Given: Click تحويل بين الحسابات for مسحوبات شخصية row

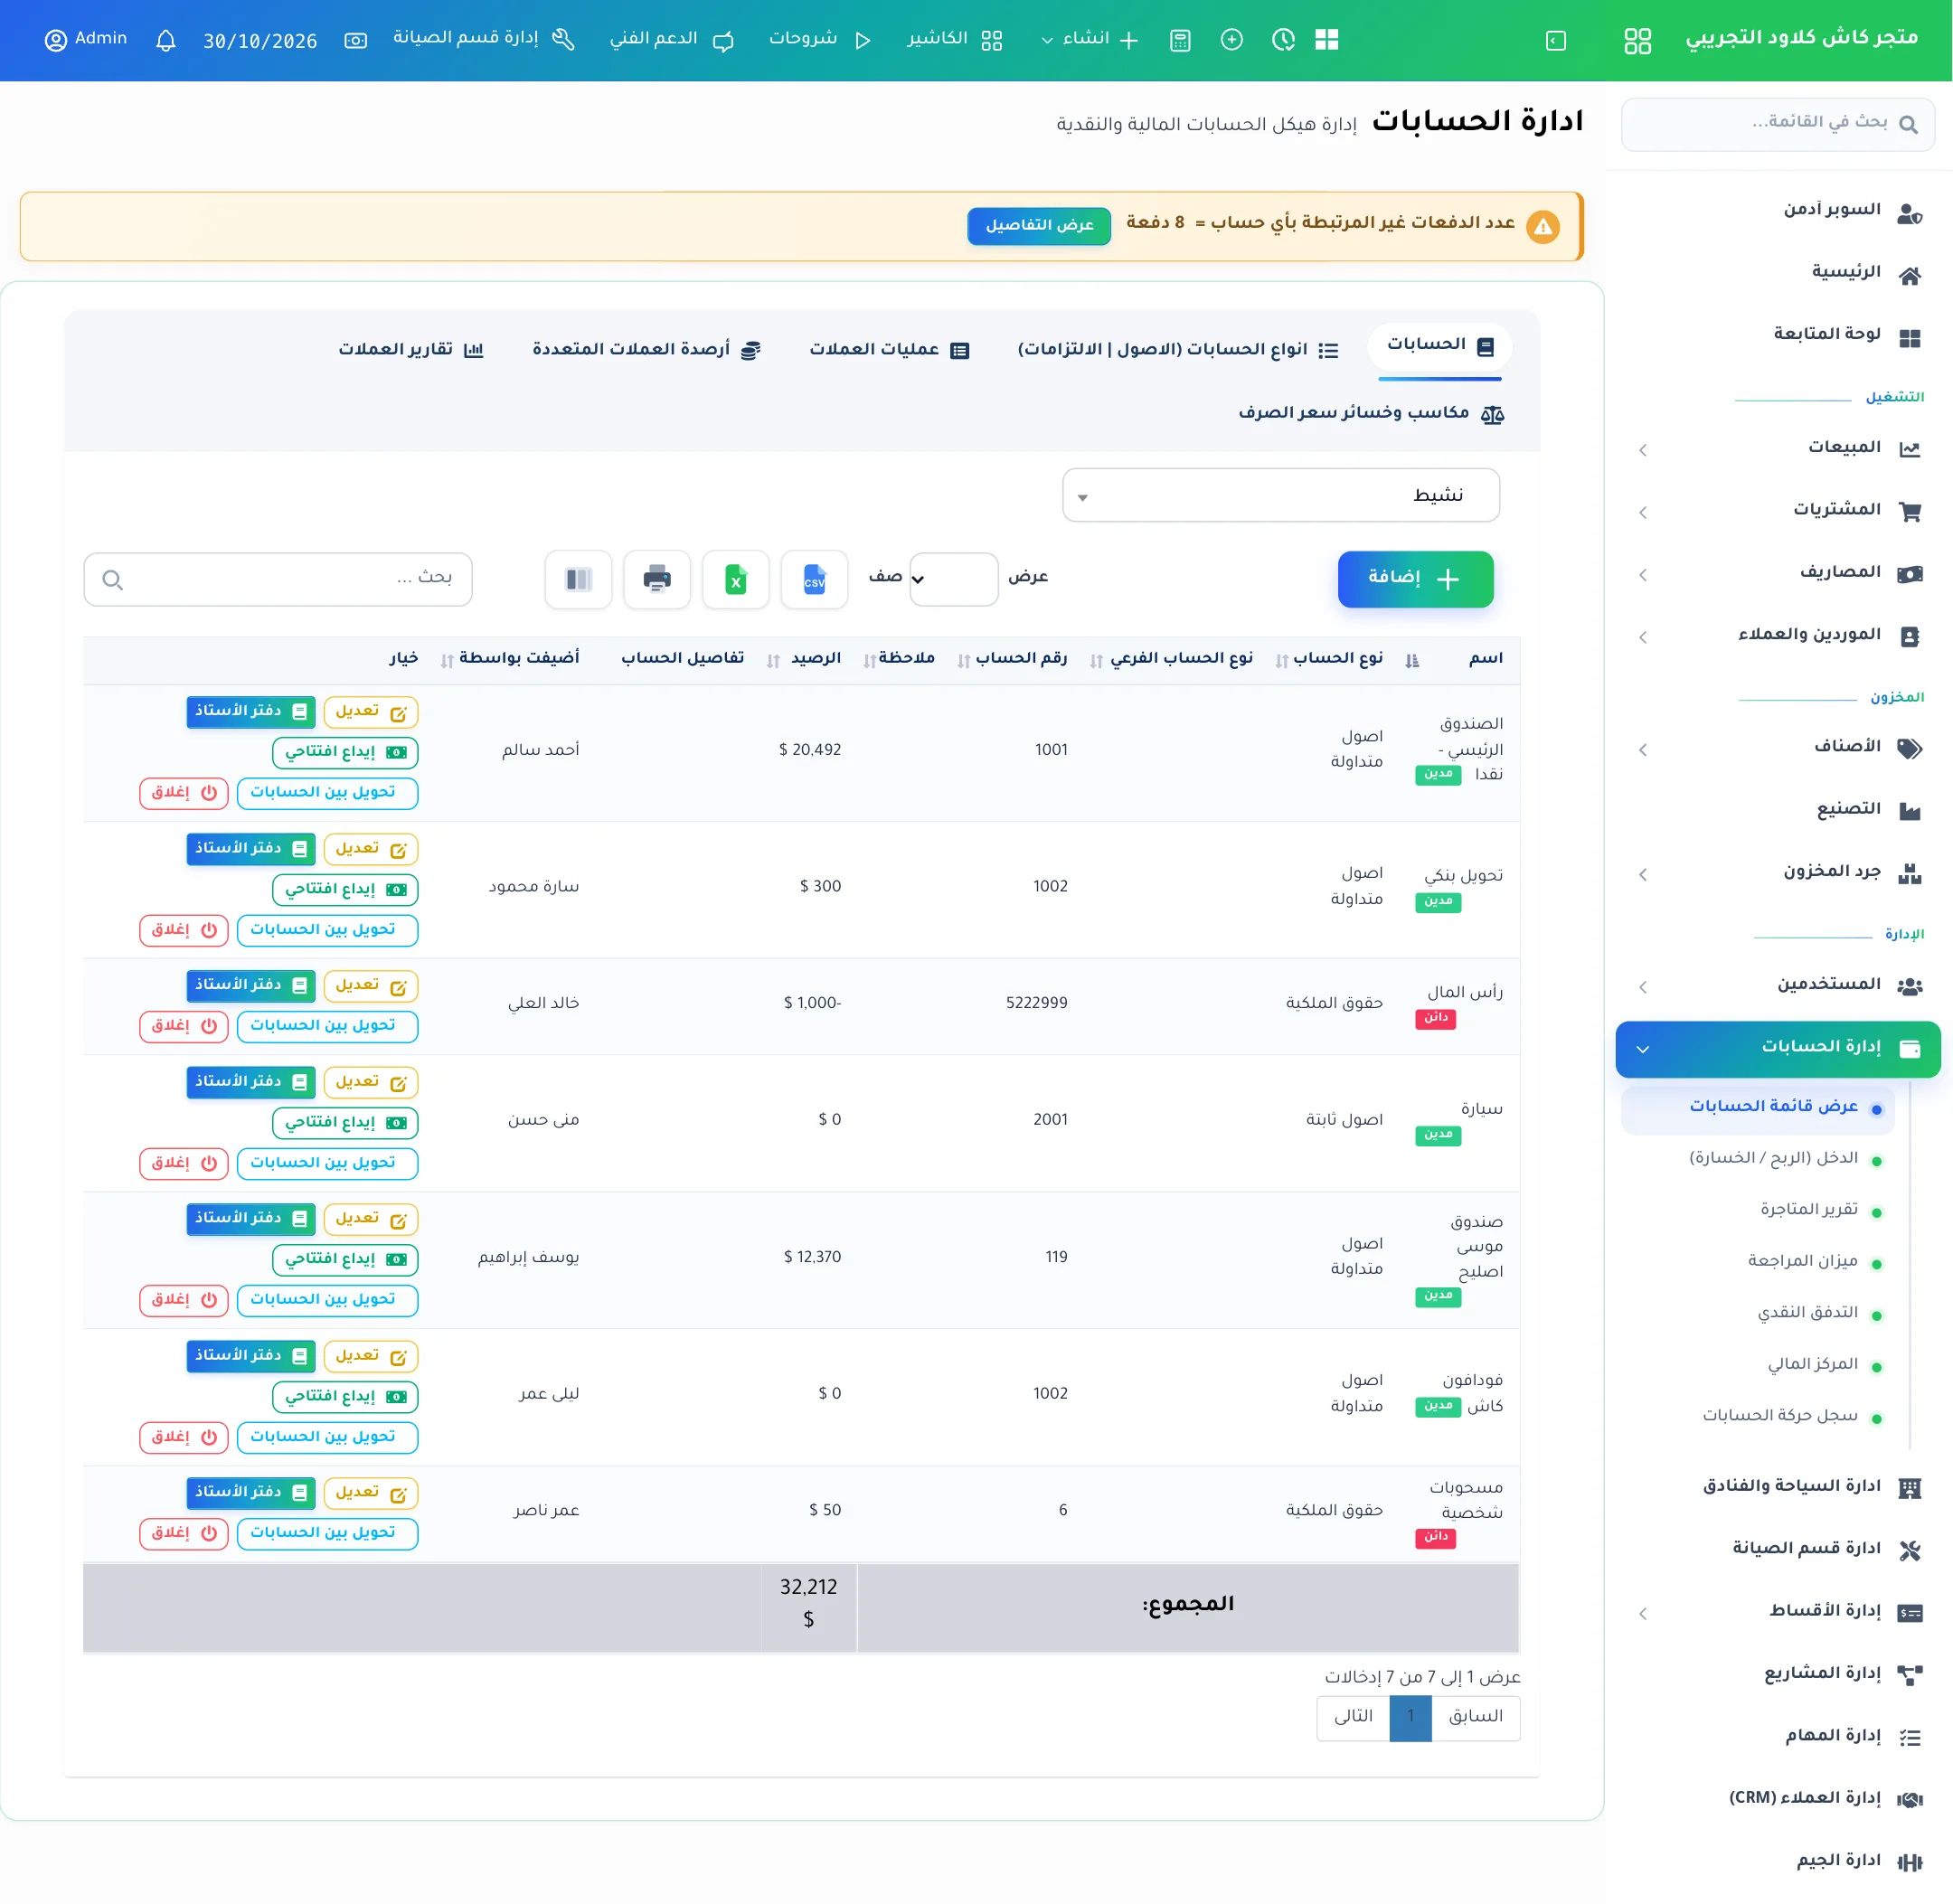Looking at the screenshot, I should click(x=327, y=1534).
